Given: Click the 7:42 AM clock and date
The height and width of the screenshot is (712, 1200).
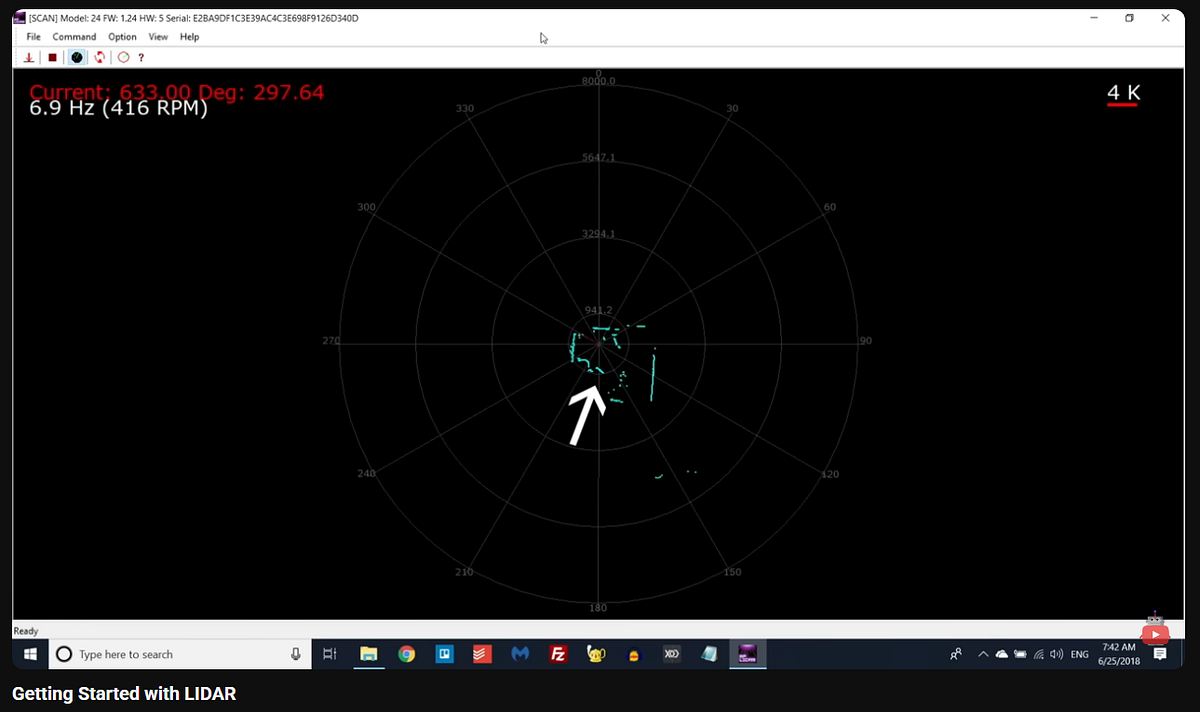Looking at the screenshot, I should (x=1118, y=654).
